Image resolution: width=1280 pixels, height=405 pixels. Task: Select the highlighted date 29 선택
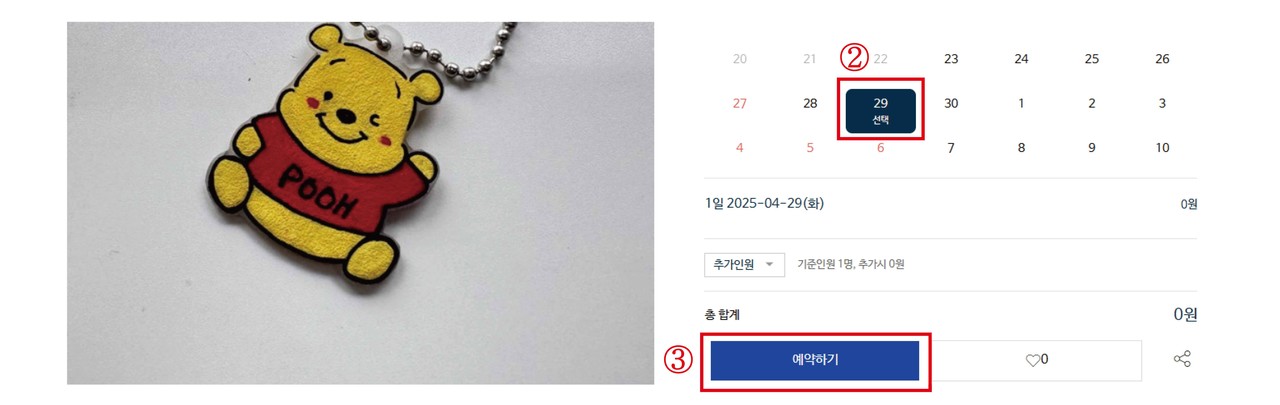tap(880, 110)
